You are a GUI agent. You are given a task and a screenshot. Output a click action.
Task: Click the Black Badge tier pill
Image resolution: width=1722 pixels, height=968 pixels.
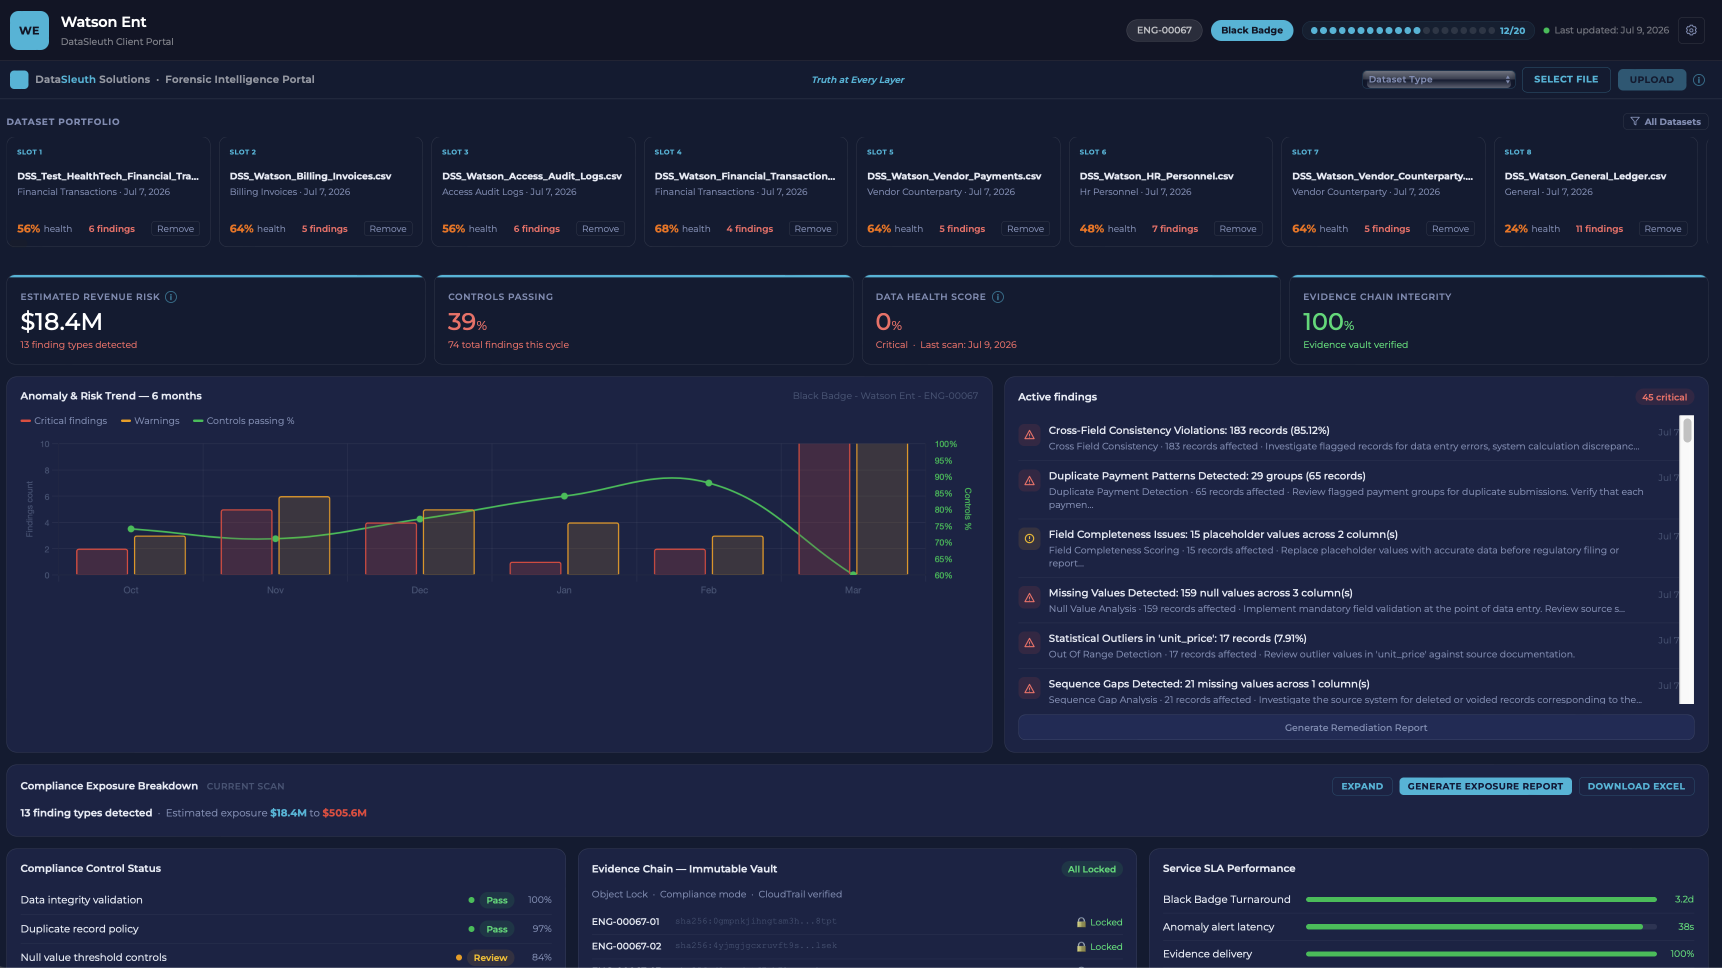[x=1252, y=30]
